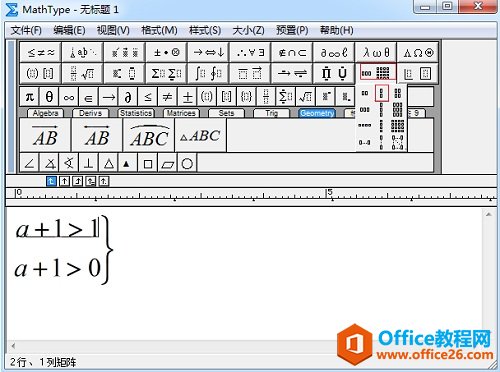This screenshot has width=500, height=372.
Task: Insert the parallelogram symbol
Action: [x=168, y=163]
